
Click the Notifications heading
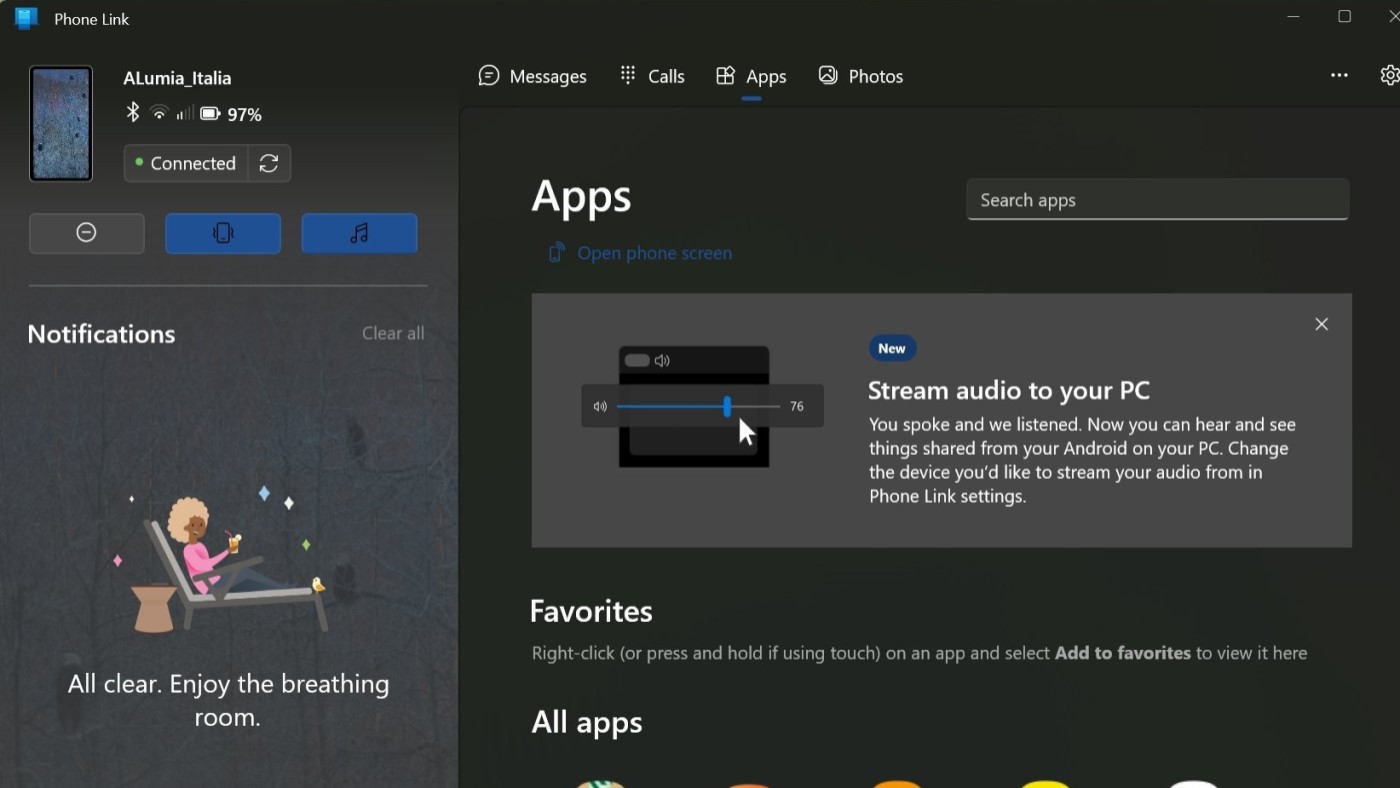(101, 334)
